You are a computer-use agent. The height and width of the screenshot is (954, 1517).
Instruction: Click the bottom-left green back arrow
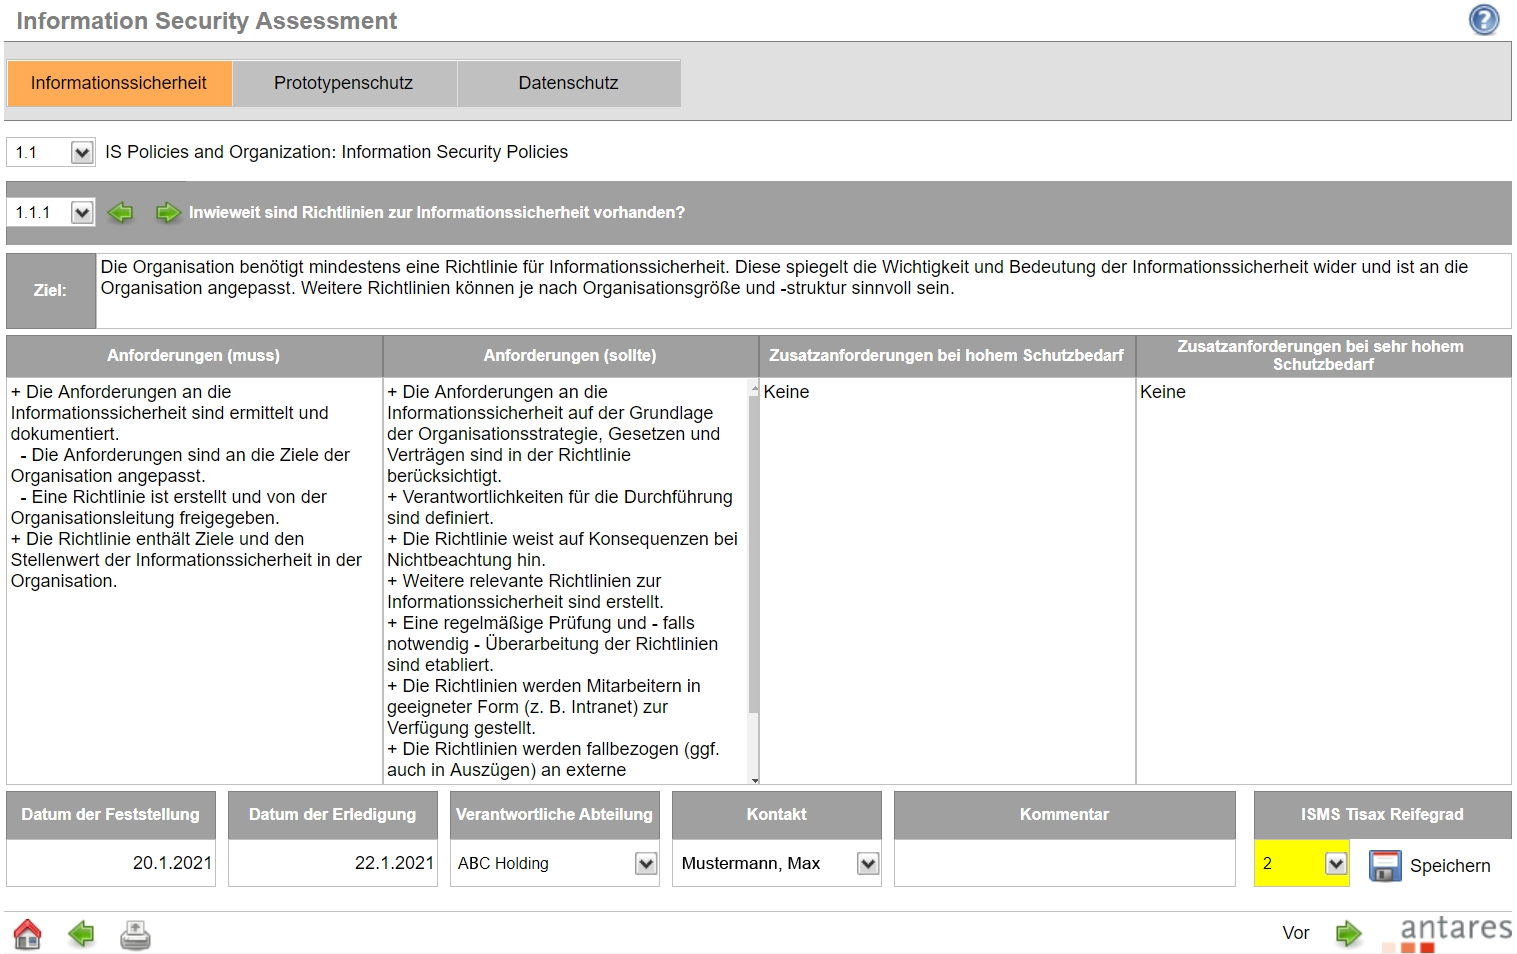tap(81, 934)
